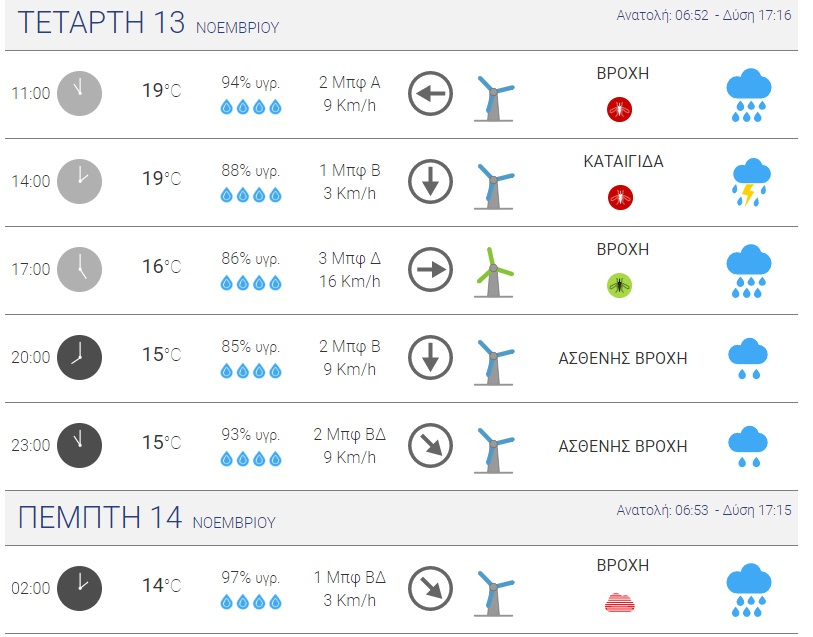This screenshot has height=637, width=813.
Task: Click the east wind arrow at 11:00
Action: 430,95
